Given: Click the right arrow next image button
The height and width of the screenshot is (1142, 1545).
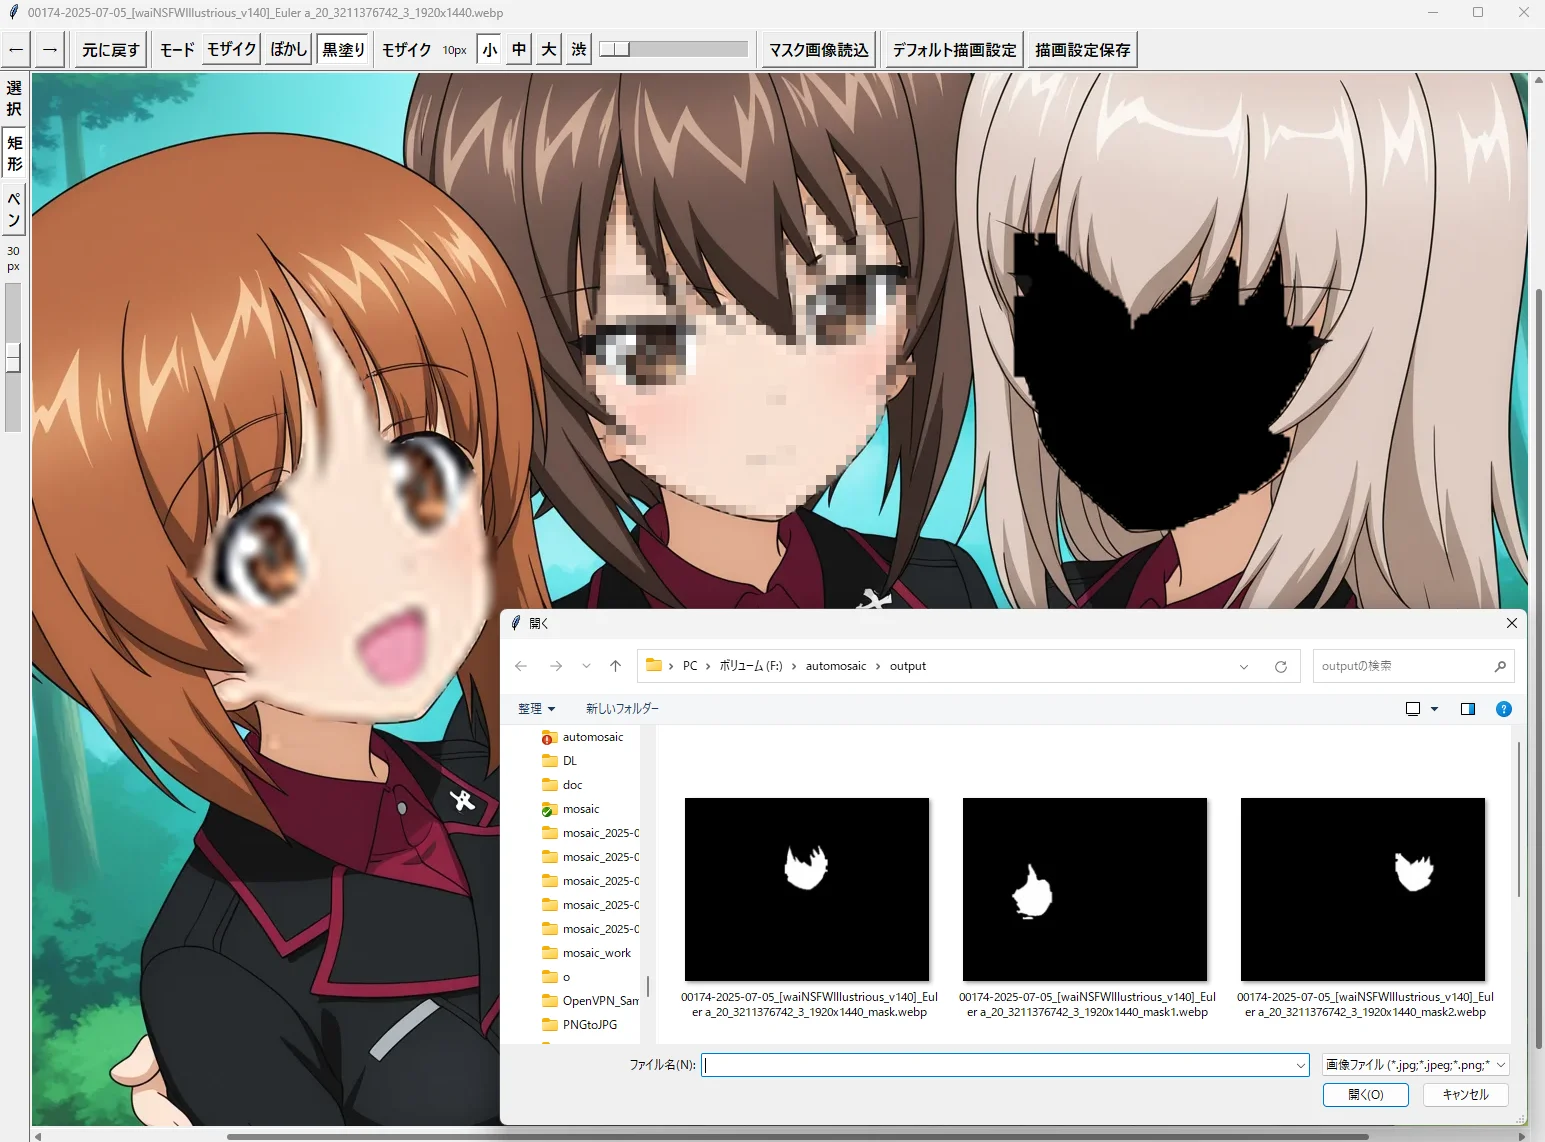Looking at the screenshot, I should 50,50.
